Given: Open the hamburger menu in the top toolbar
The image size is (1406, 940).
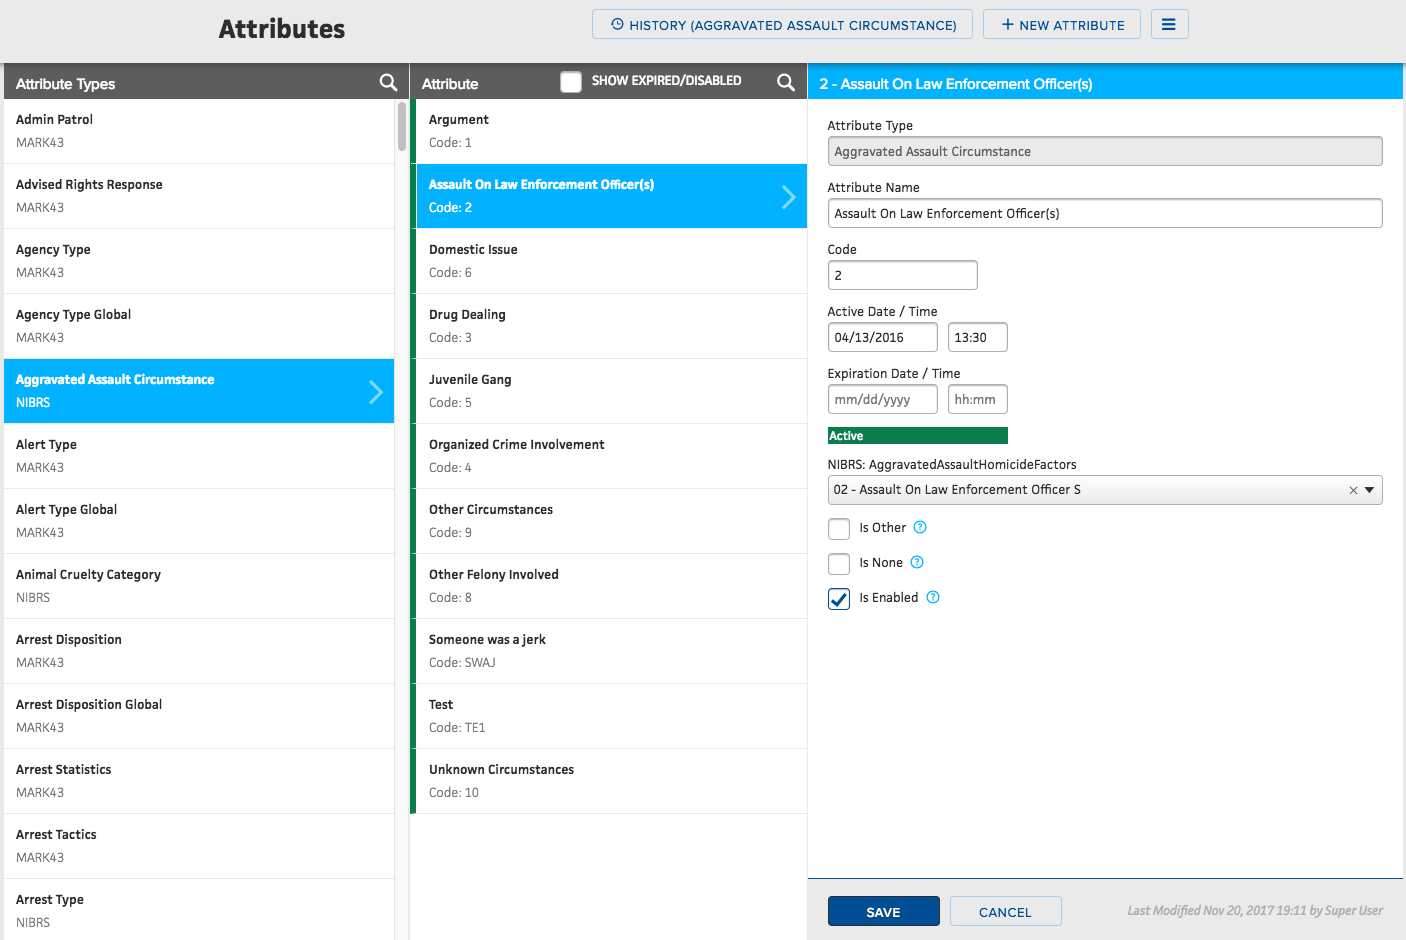Looking at the screenshot, I should (x=1169, y=23).
